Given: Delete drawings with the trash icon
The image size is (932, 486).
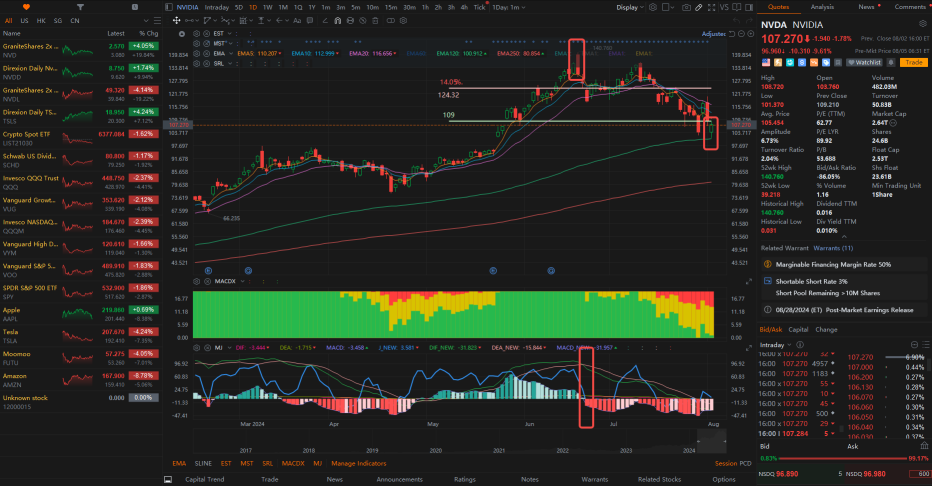Looking at the screenshot, I should pos(375,20).
